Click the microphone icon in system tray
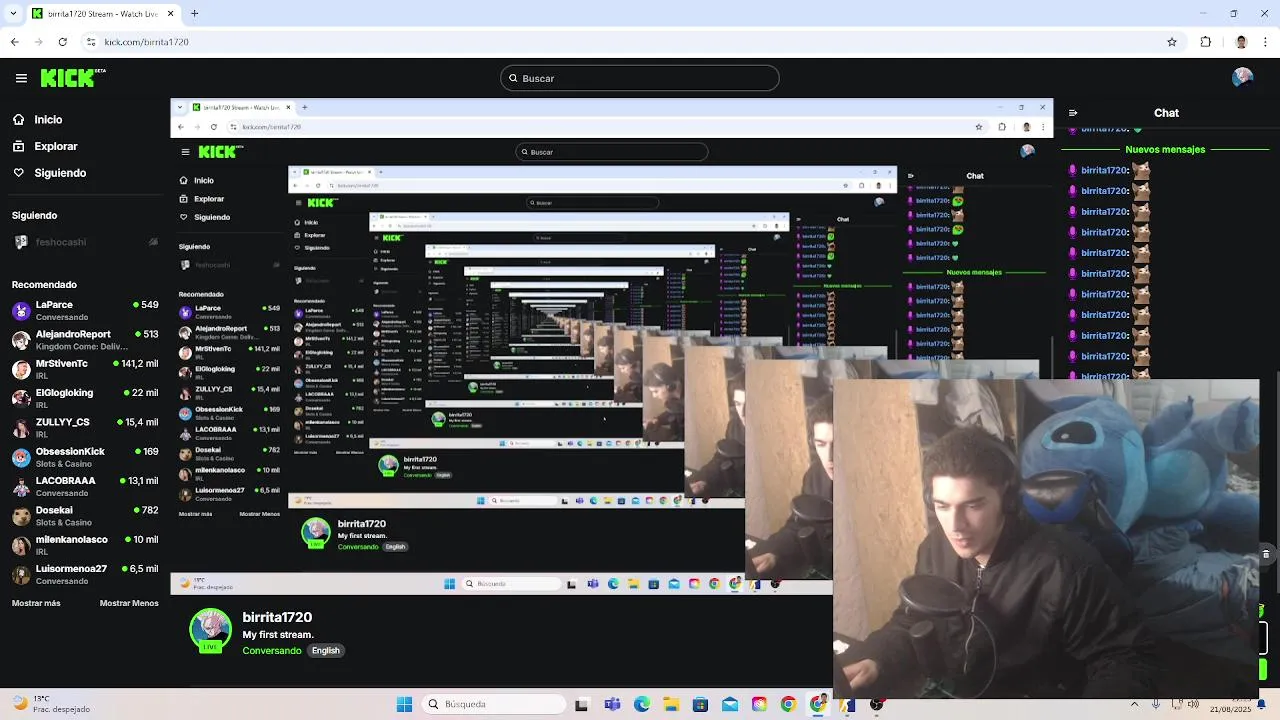 click(x=1157, y=704)
